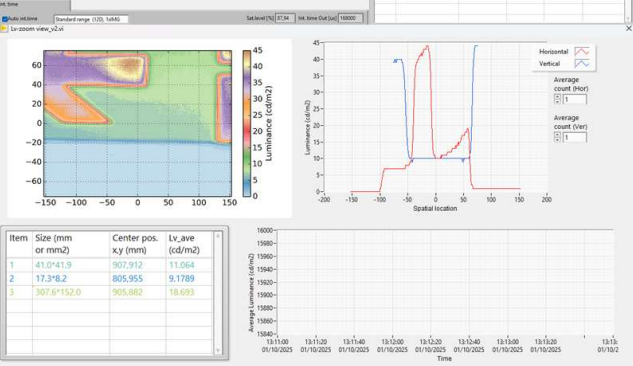Viewport: 633px width, 366px height.
Task: Click center position cell 907,912
Action: 138,265
